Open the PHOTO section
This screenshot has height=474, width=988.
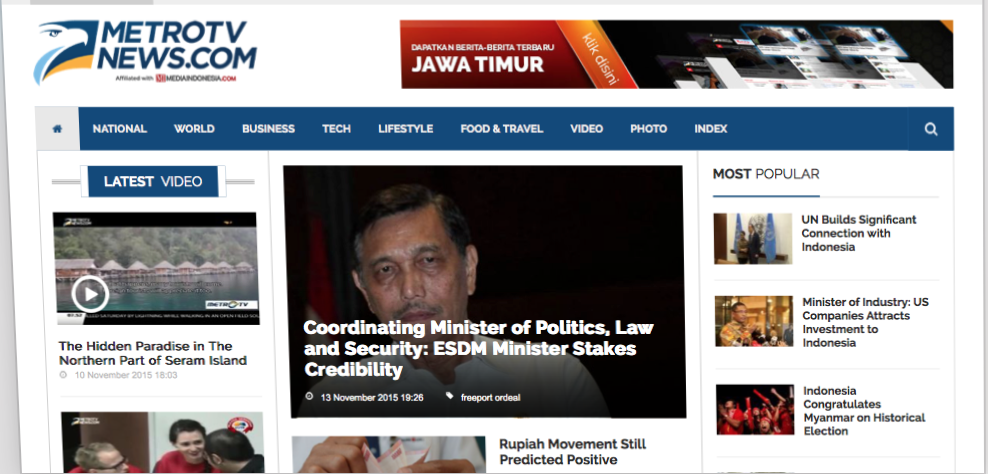[x=648, y=129]
